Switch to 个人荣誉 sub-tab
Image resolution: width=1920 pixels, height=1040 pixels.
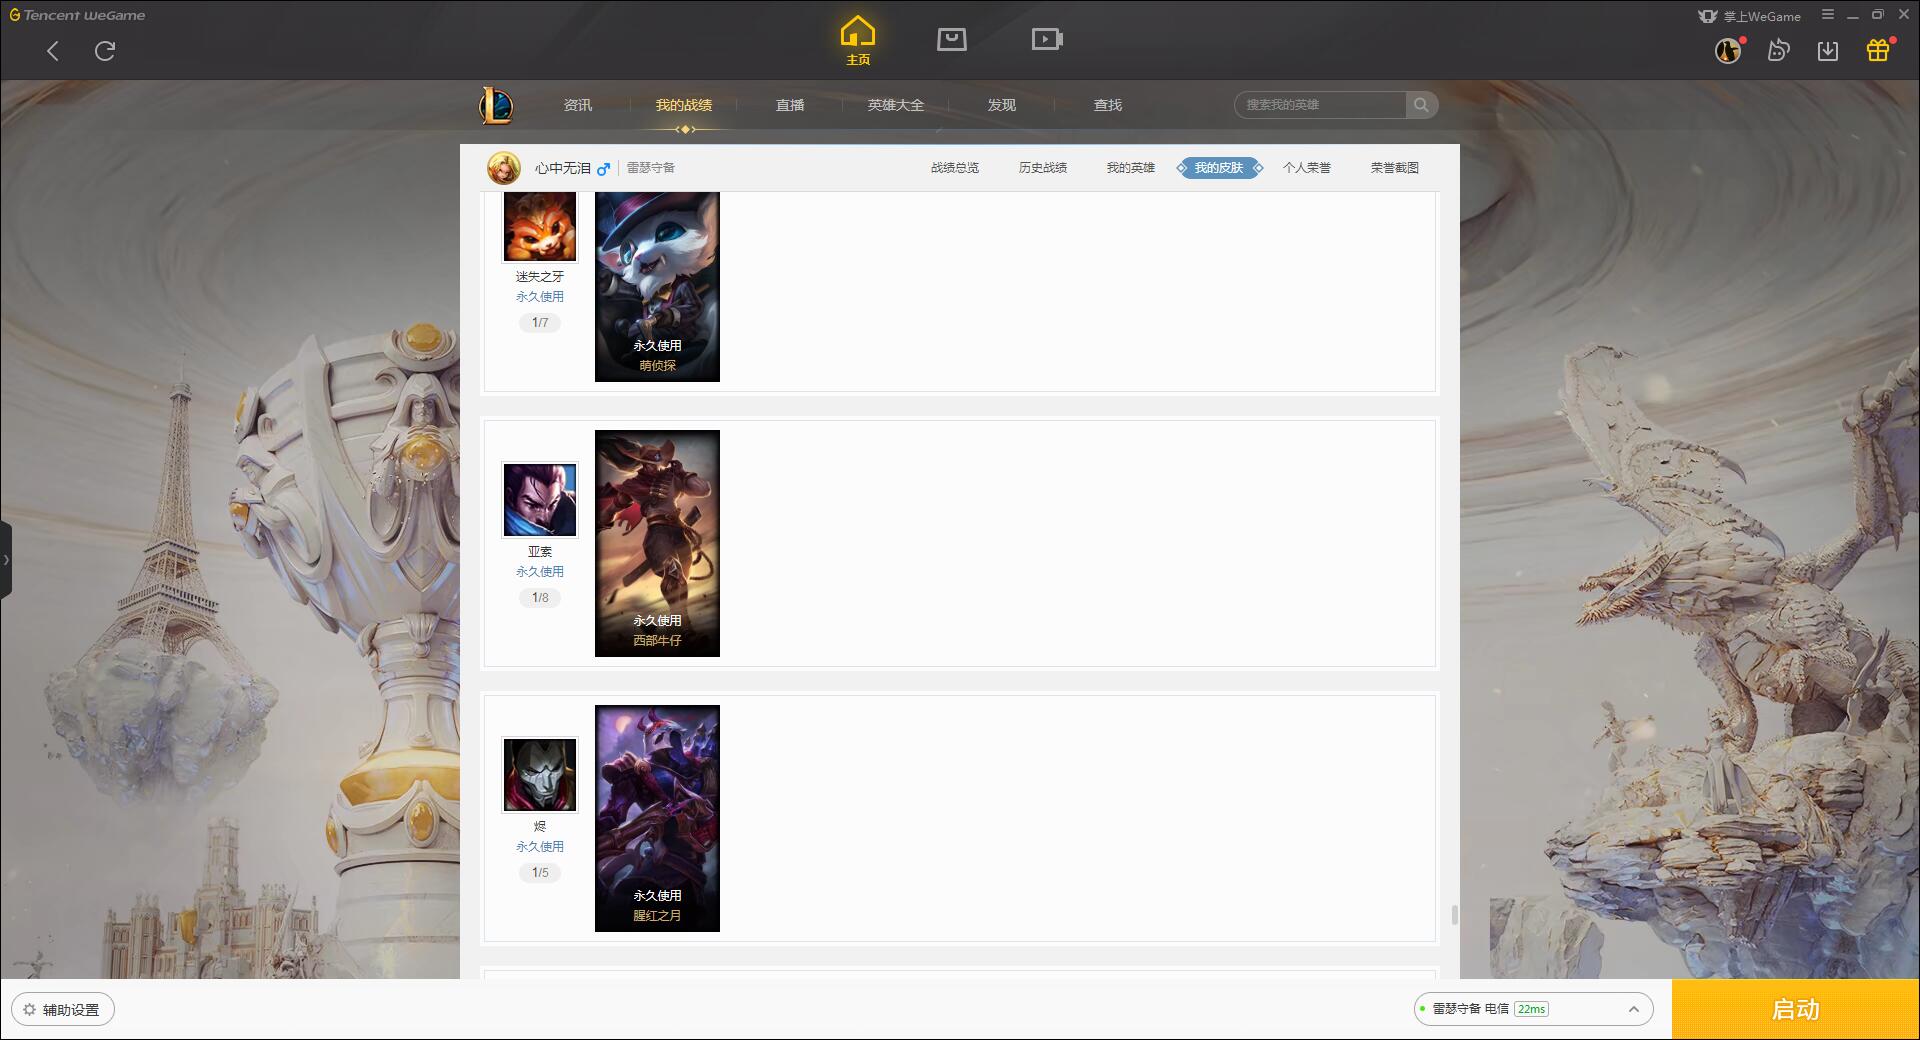[x=1307, y=168]
